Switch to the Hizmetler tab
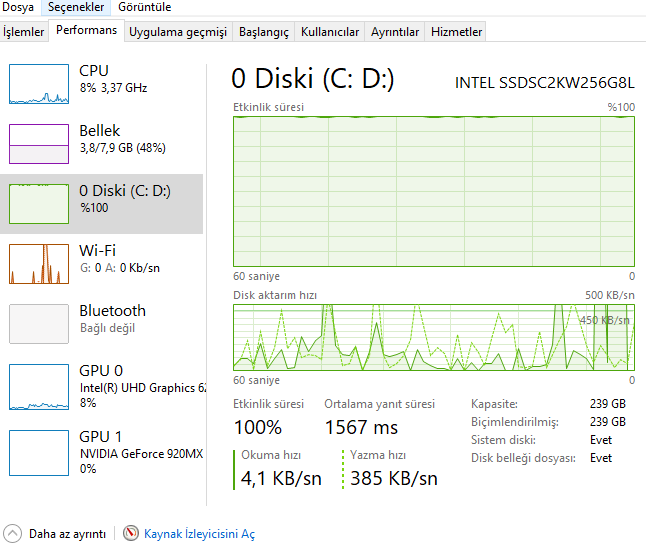646x550 pixels. [x=456, y=32]
